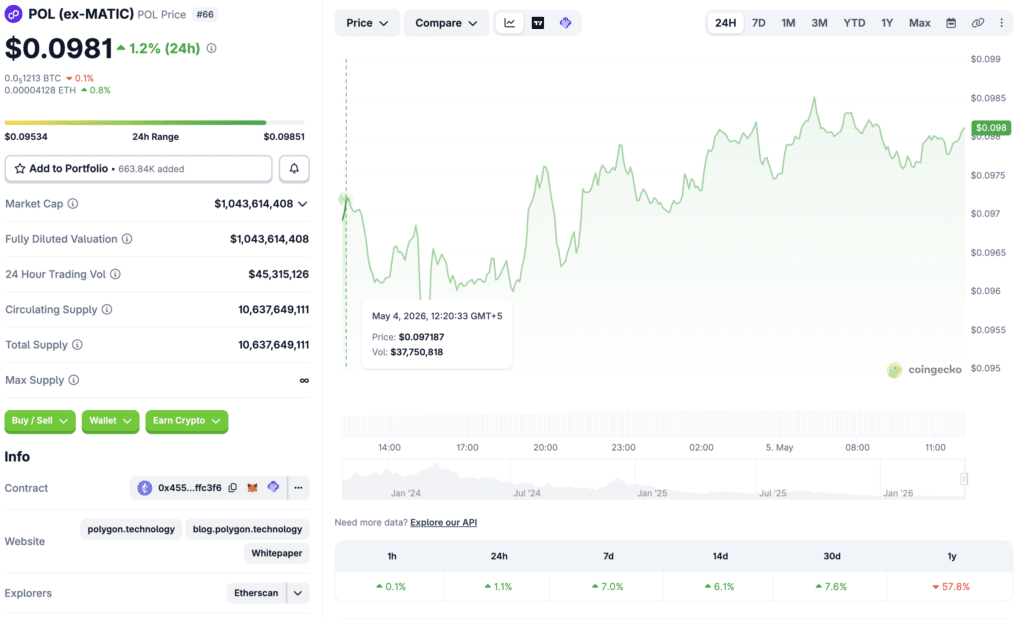Select the 24H timeframe

(x=725, y=23)
